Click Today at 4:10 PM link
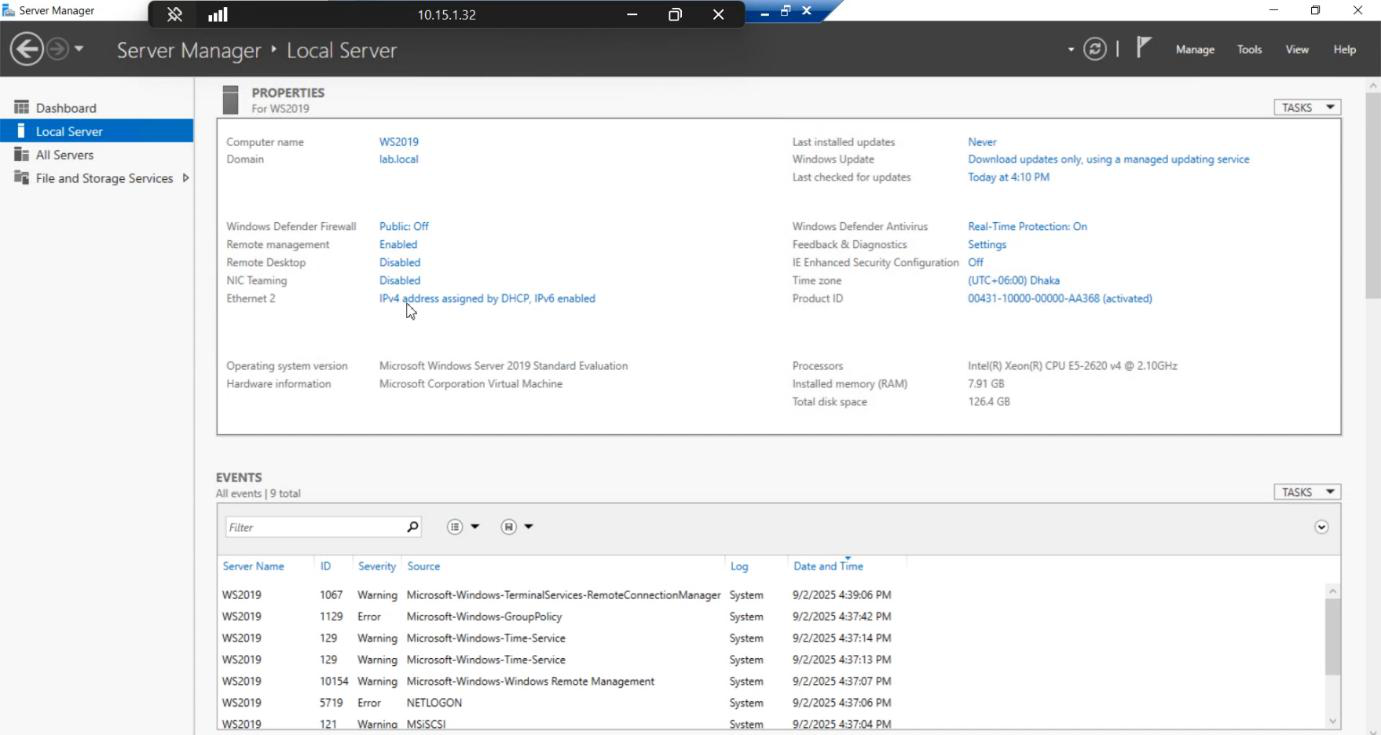This screenshot has width=1381, height=735. coord(1009,177)
